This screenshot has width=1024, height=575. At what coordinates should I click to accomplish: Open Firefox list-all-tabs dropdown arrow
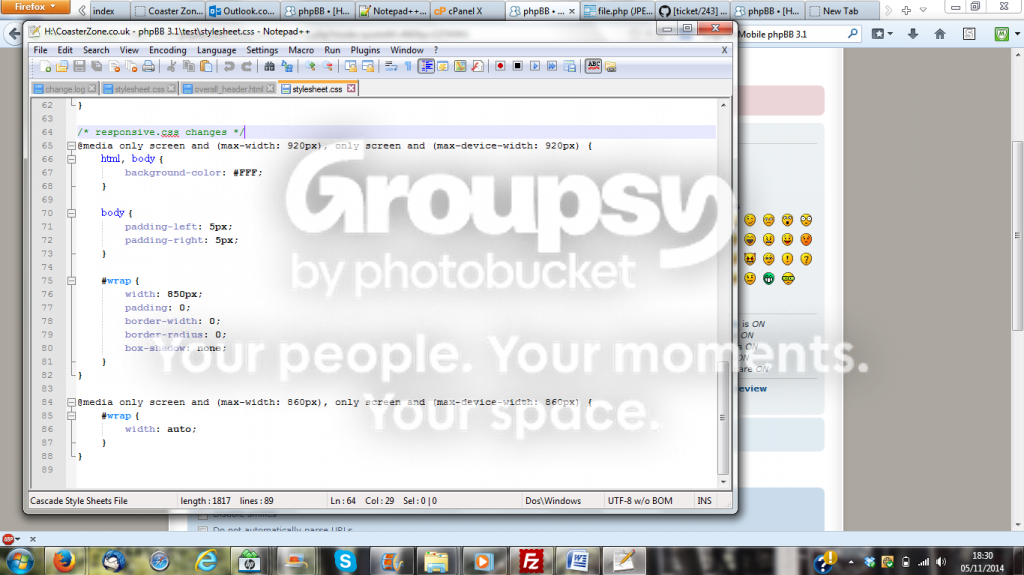(923, 10)
